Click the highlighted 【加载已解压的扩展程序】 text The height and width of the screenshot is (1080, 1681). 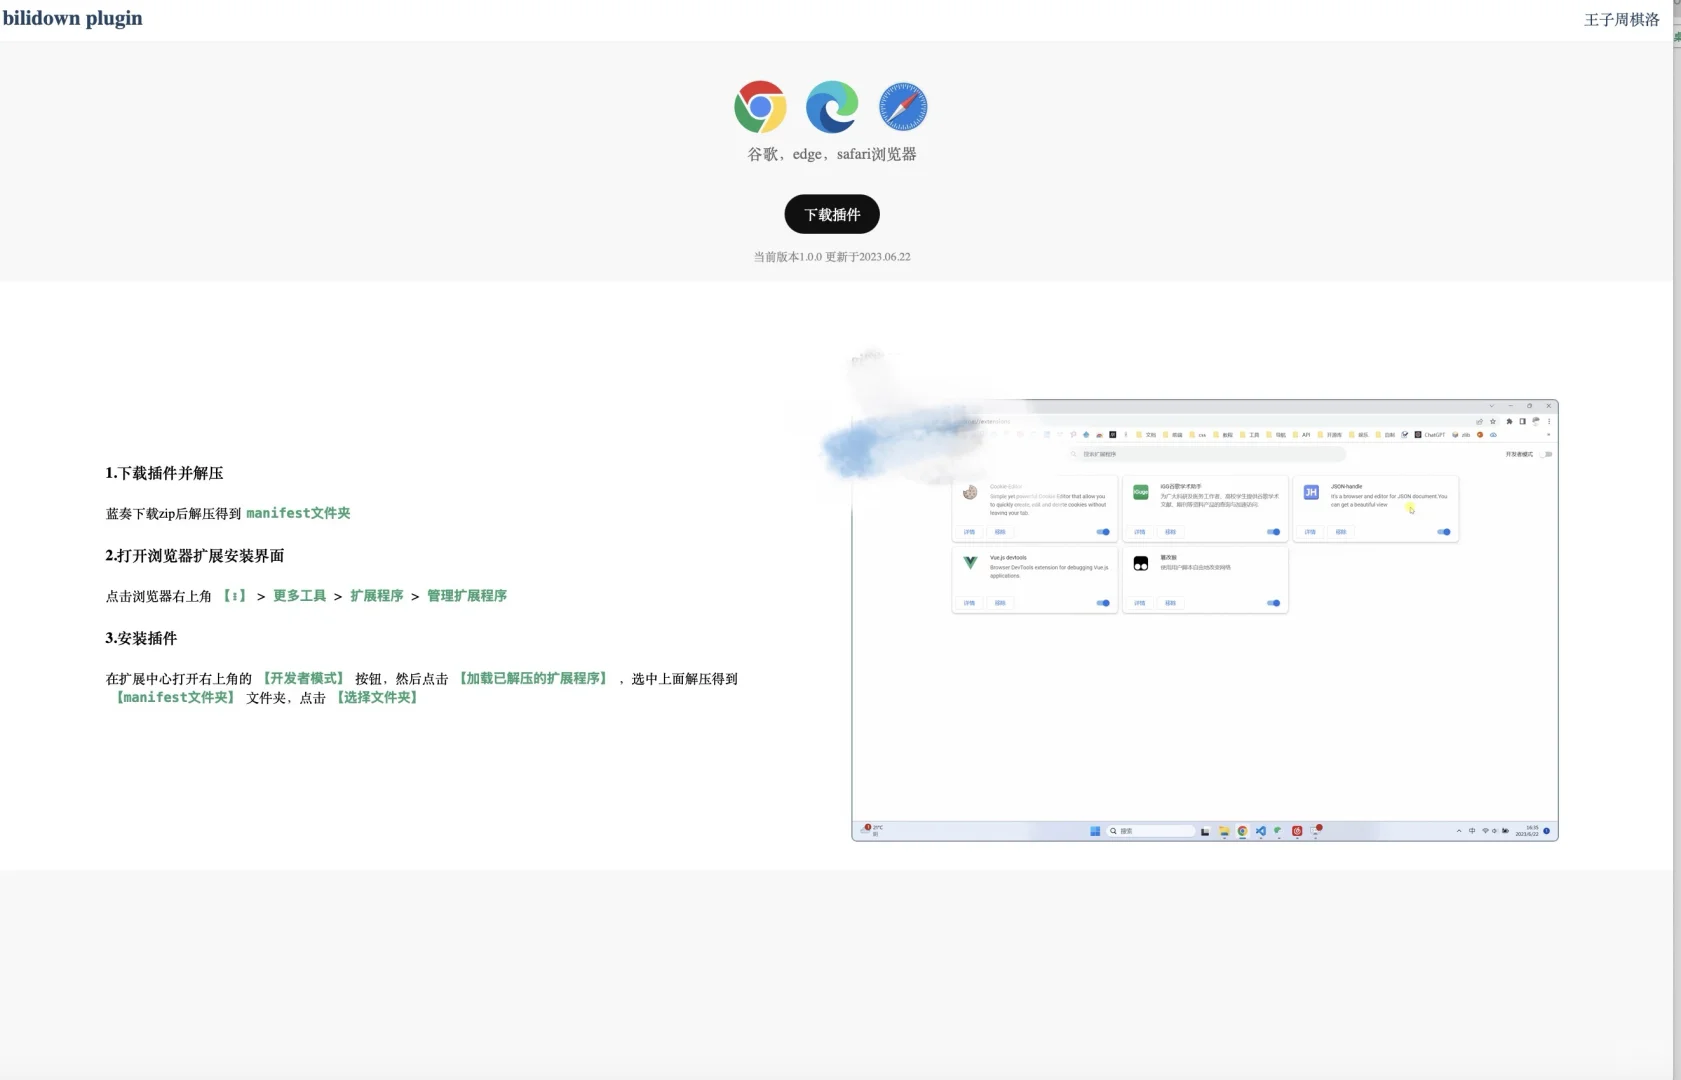tap(533, 679)
